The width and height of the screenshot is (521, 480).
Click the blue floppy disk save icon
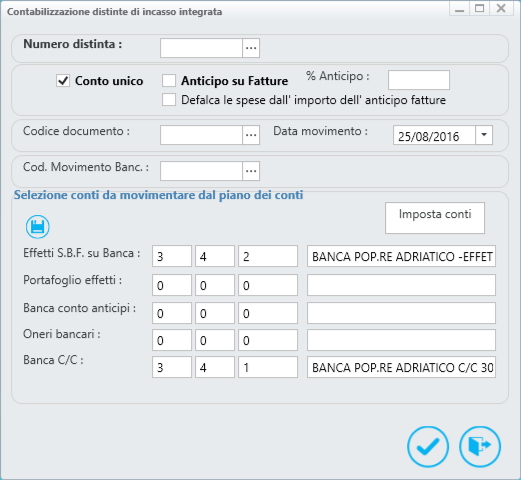coord(38,227)
